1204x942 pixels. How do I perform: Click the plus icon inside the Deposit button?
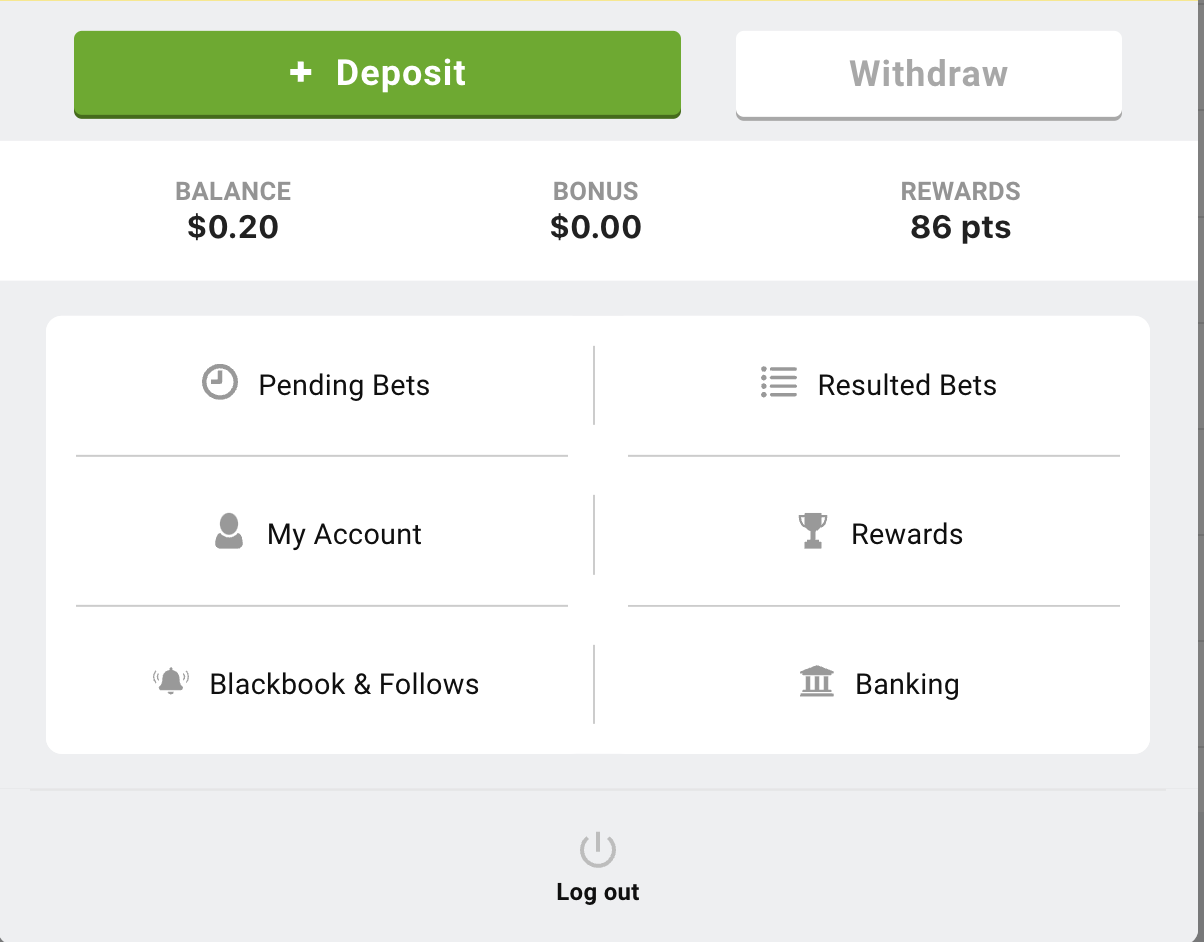tap(300, 72)
